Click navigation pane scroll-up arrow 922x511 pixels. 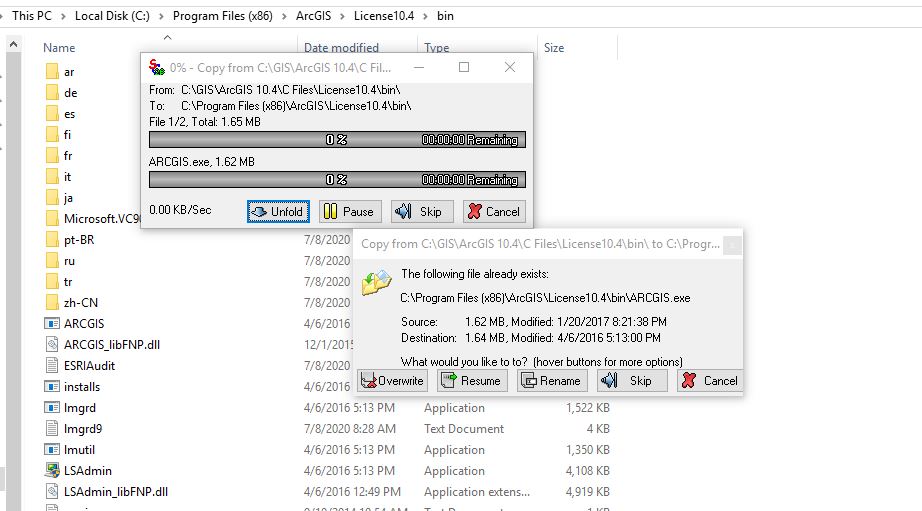[x=14, y=45]
